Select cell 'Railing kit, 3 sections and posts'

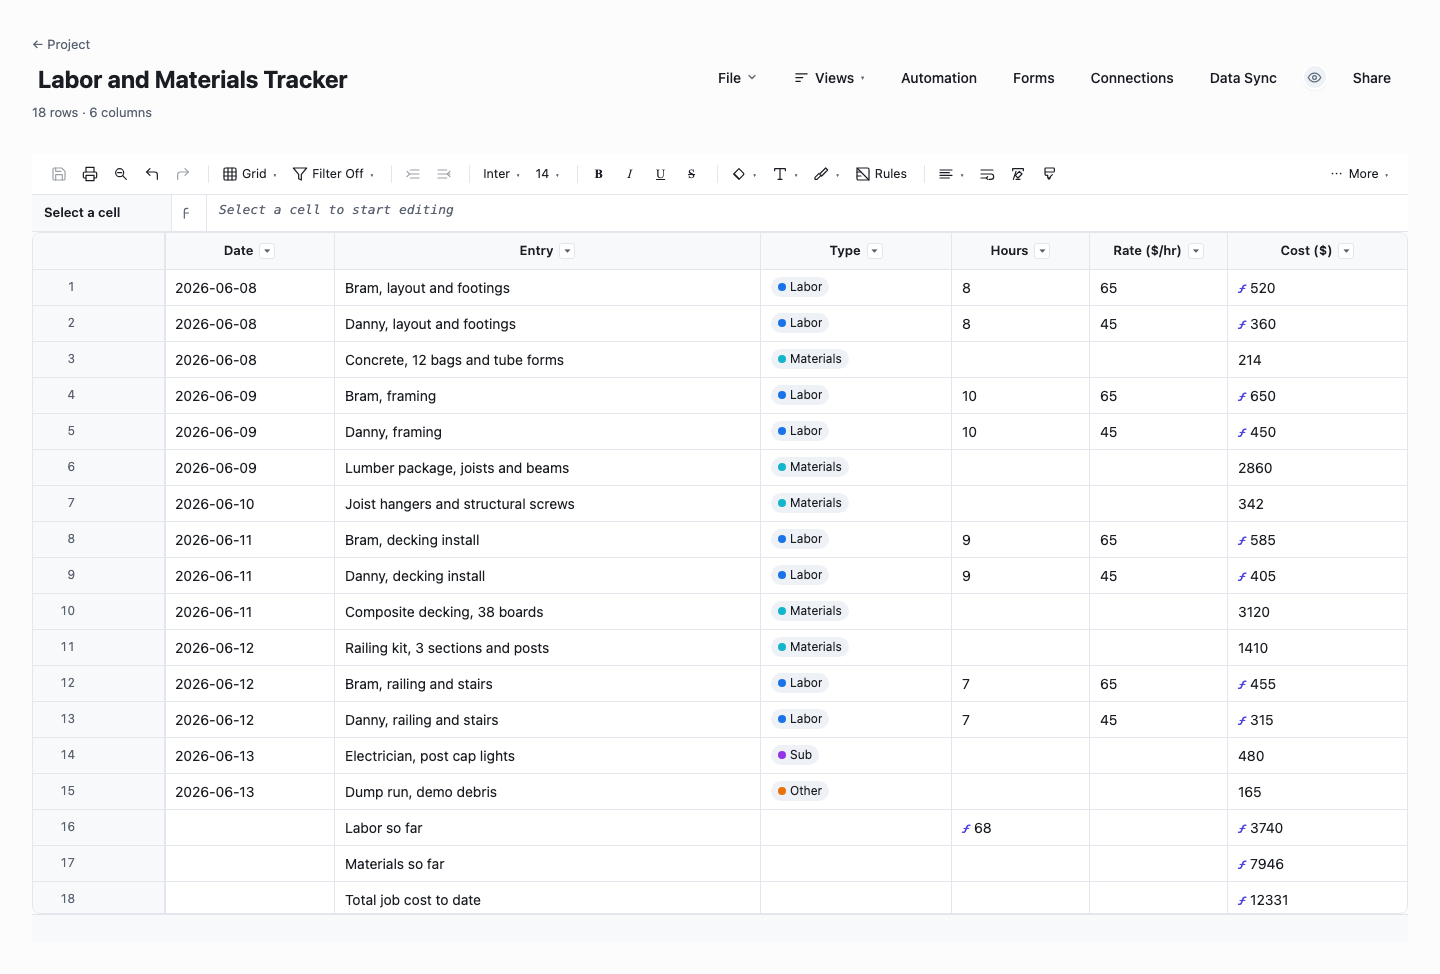tap(547, 648)
